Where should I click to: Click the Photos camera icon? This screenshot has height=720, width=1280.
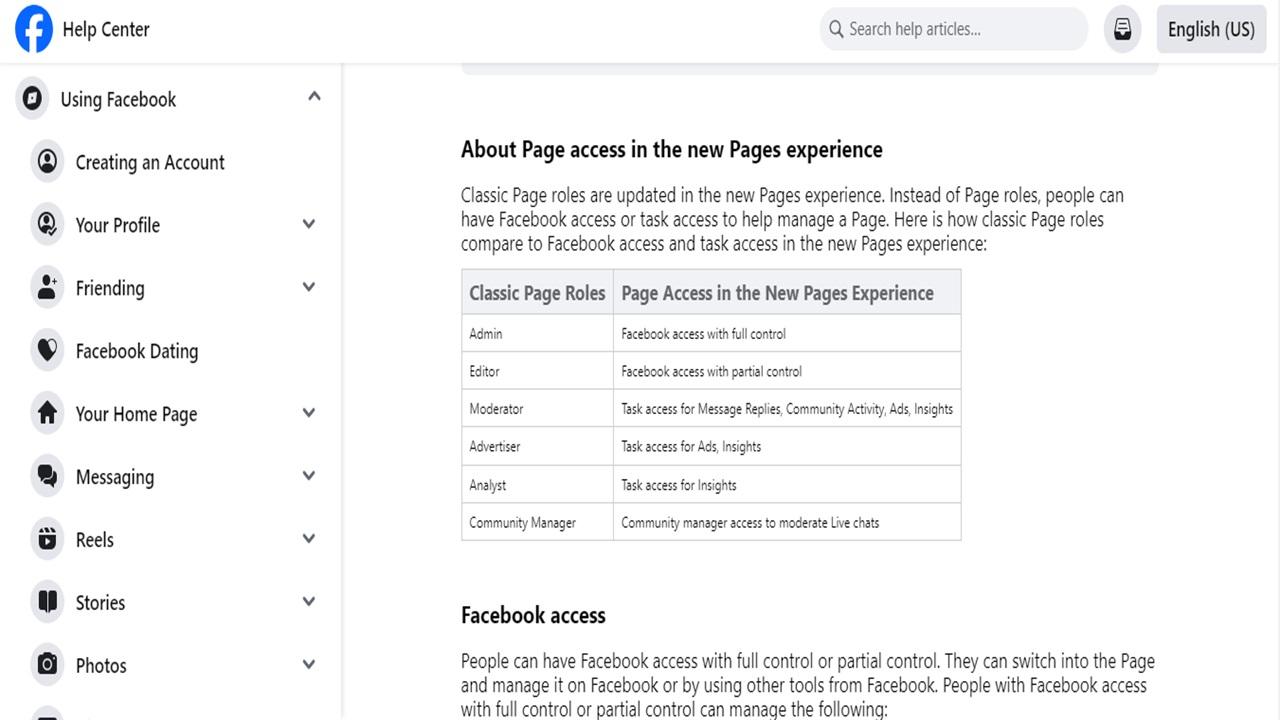pos(47,666)
